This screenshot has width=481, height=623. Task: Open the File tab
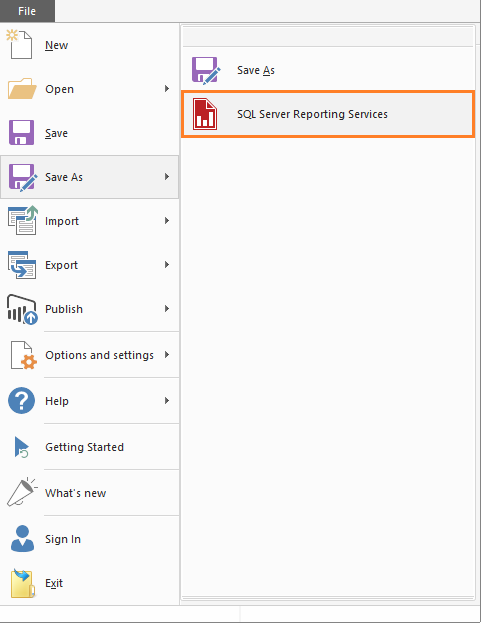pyautogui.click(x=27, y=11)
